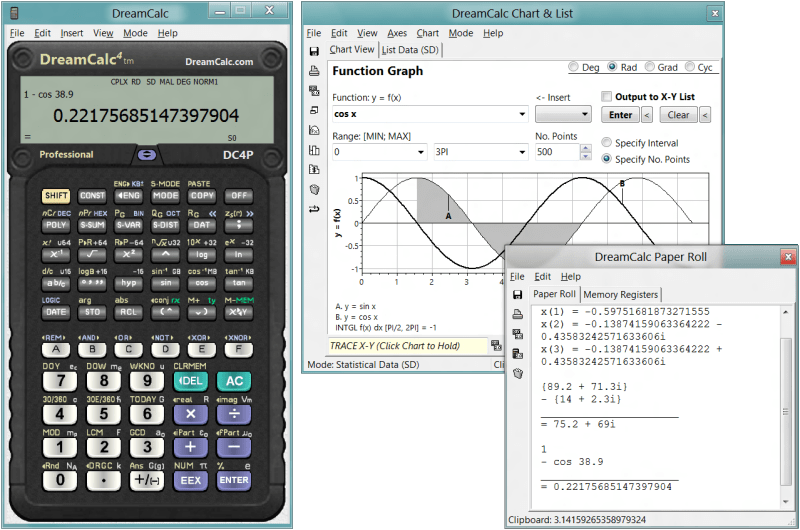800x530 pixels.
Task: Click the DEL key on the calculator
Action: pyautogui.click(x=191, y=381)
